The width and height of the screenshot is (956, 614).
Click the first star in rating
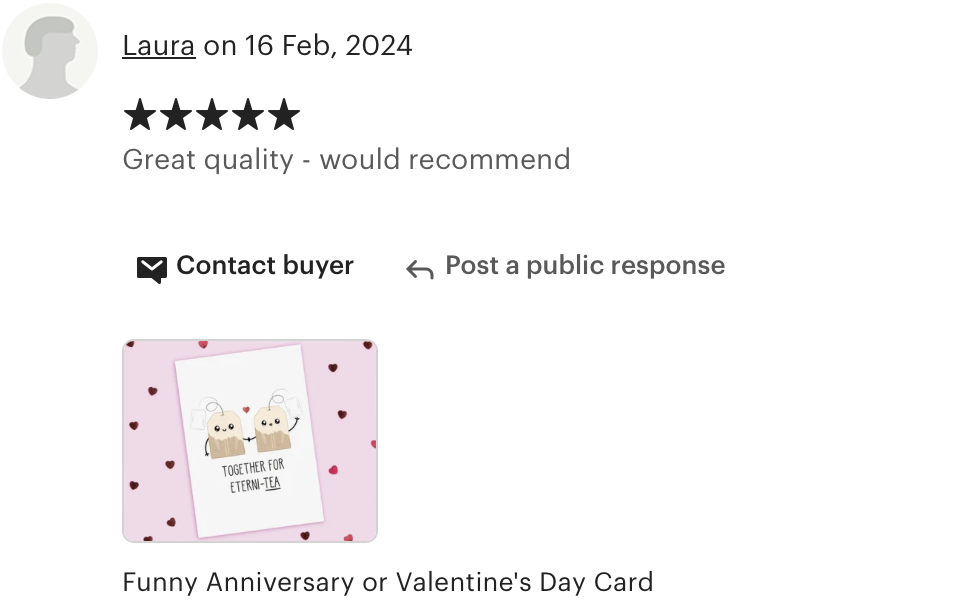(140, 115)
